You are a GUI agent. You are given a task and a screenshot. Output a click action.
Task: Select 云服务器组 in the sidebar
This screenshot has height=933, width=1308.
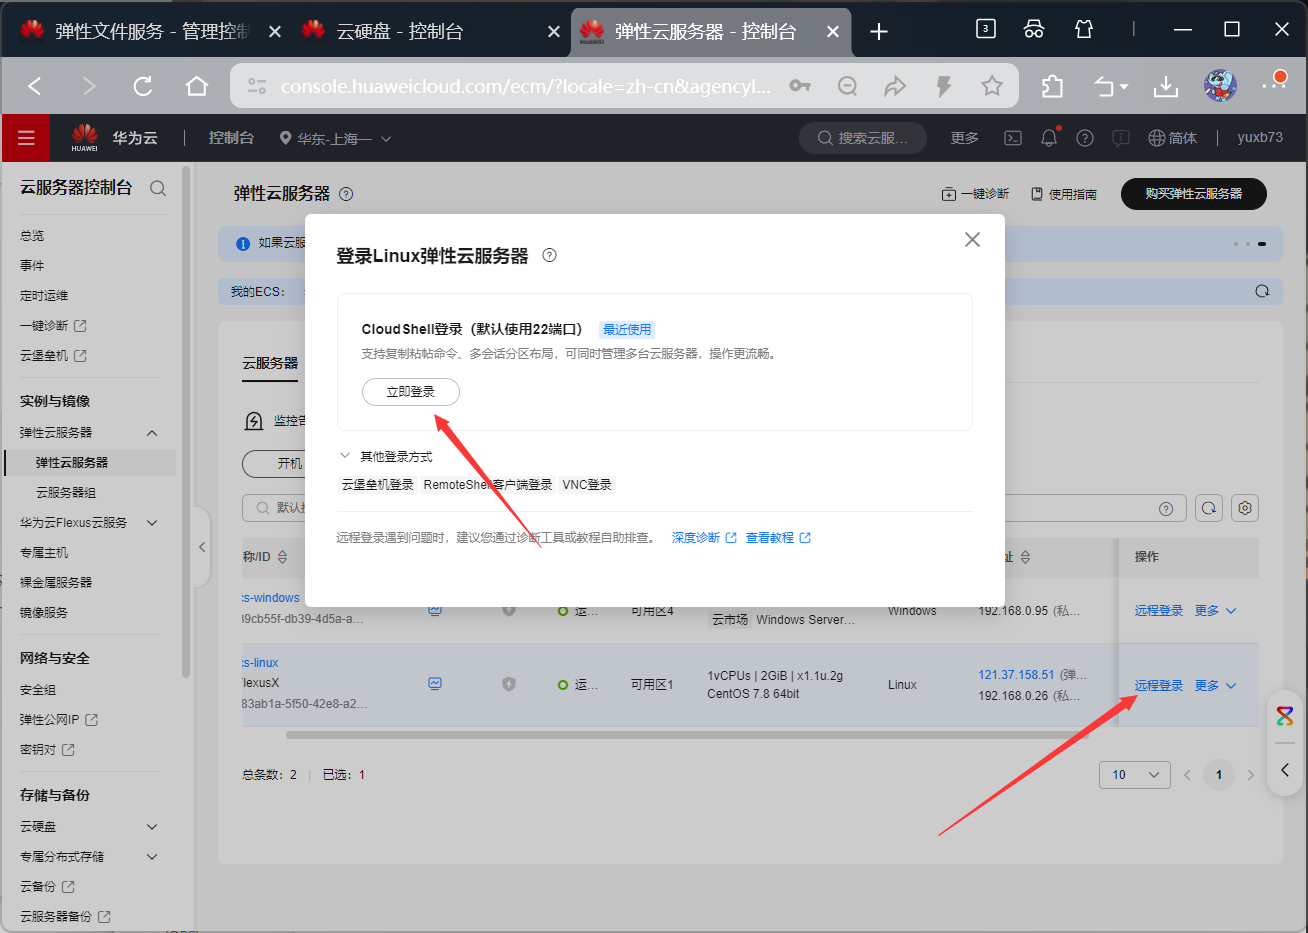pos(66,493)
